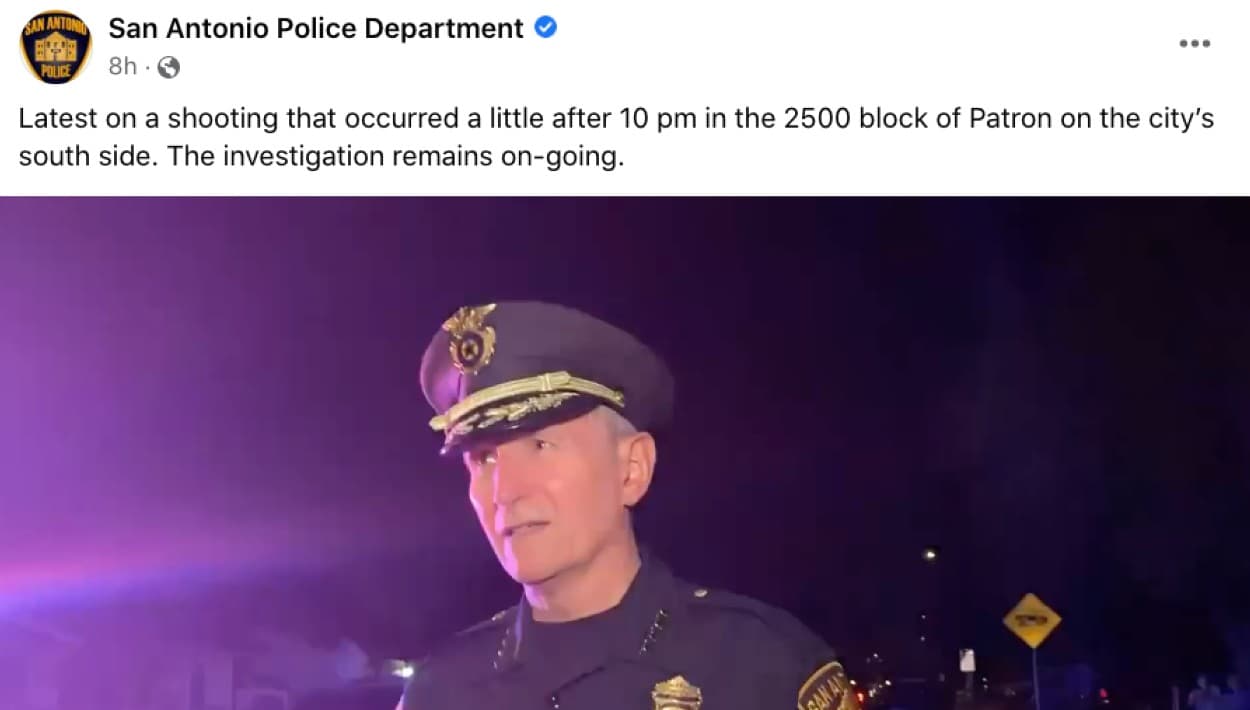Click the yellow road sign in video

coord(1031,620)
